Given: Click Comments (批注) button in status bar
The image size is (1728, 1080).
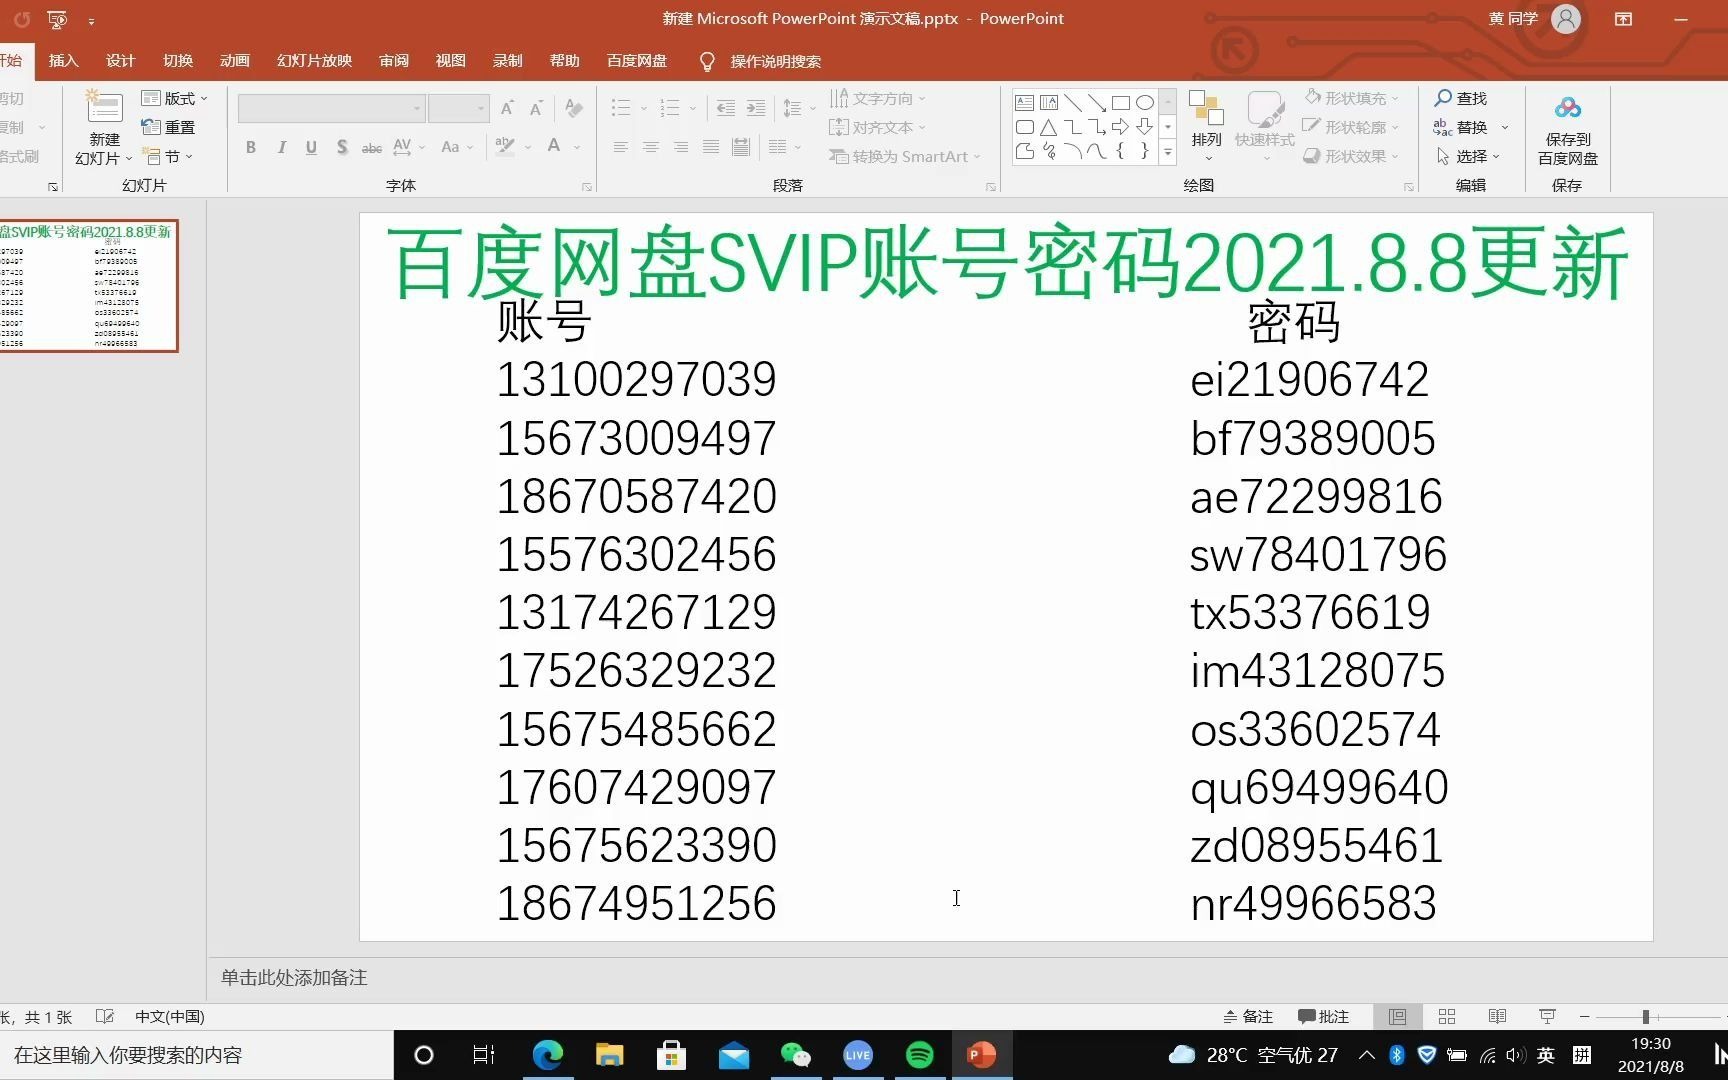Looking at the screenshot, I should coord(1323,1016).
